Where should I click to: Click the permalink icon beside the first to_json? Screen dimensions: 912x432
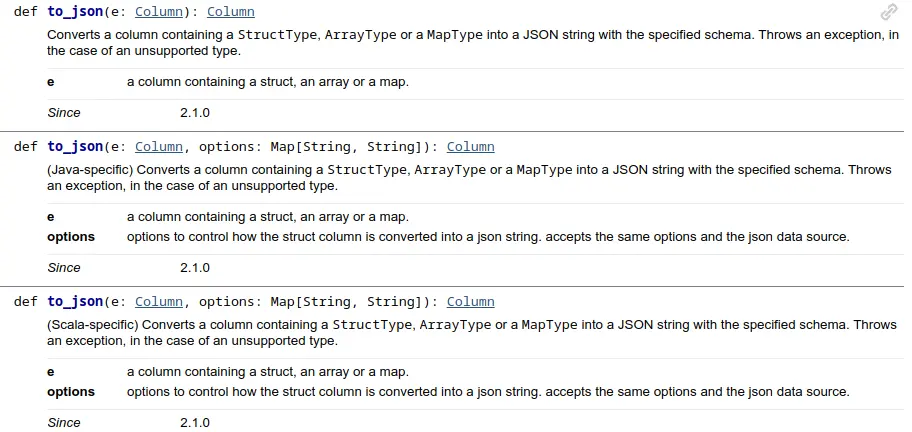(x=888, y=12)
